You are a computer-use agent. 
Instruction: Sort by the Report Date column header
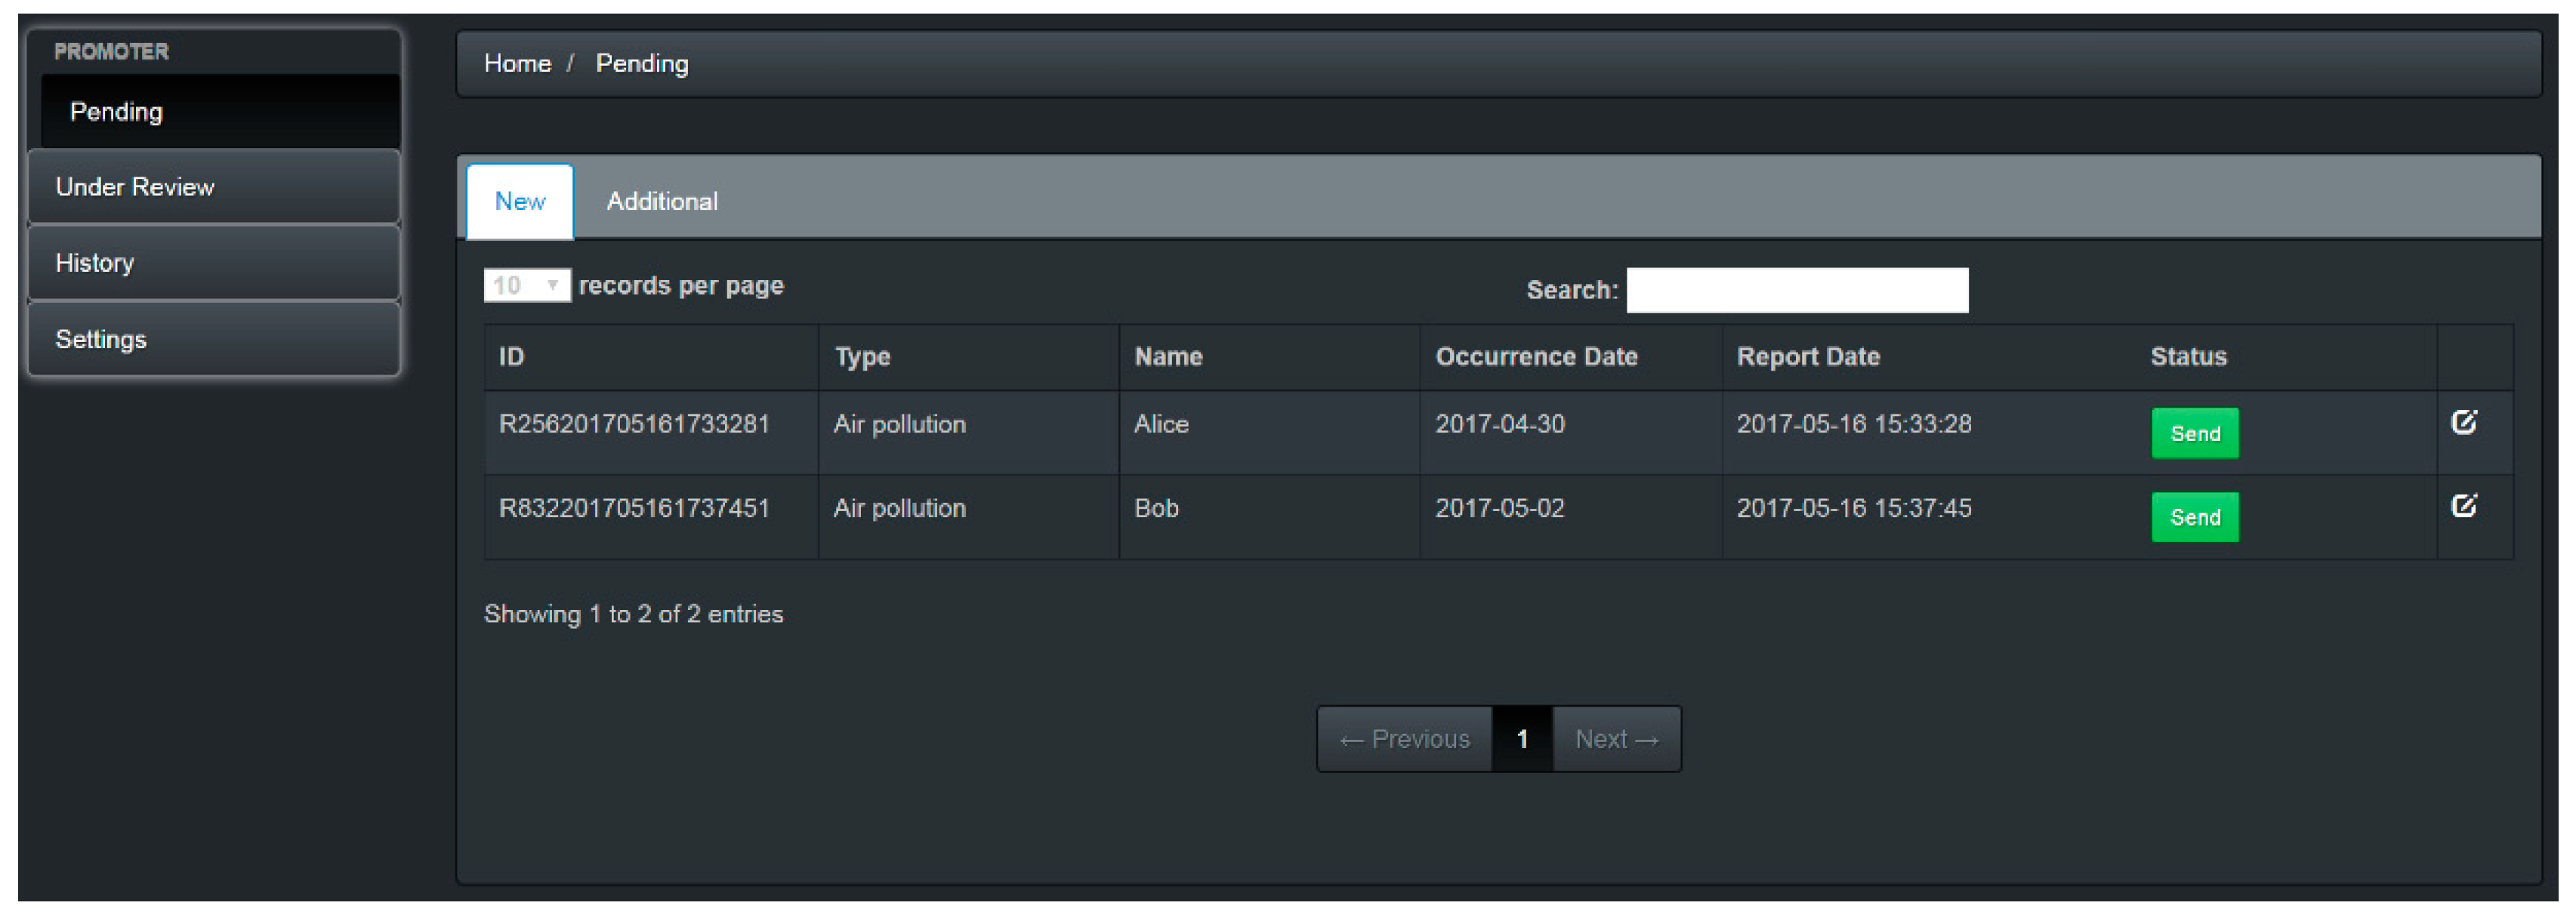point(1807,357)
